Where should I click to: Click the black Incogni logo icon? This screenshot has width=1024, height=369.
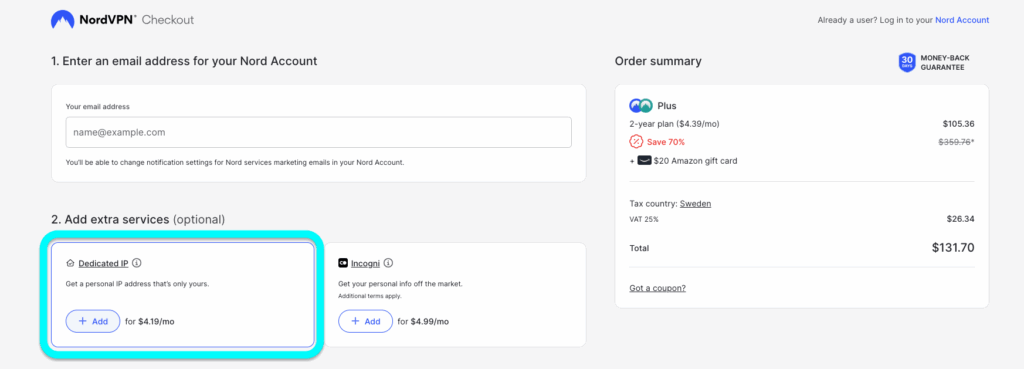[x=343, y=264]
